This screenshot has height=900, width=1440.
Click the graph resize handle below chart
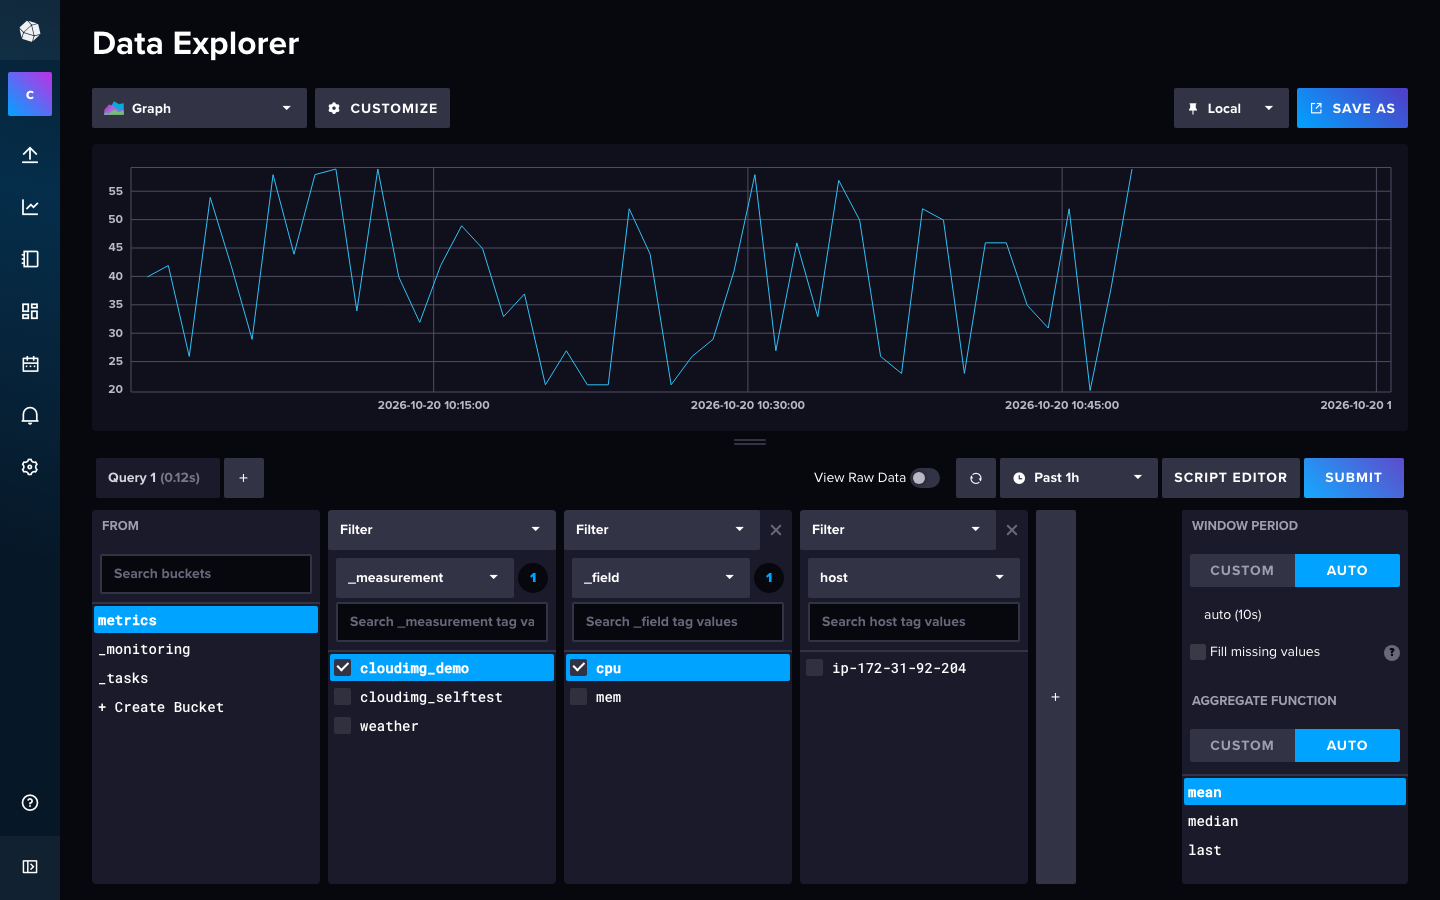(x=750, y=441)
